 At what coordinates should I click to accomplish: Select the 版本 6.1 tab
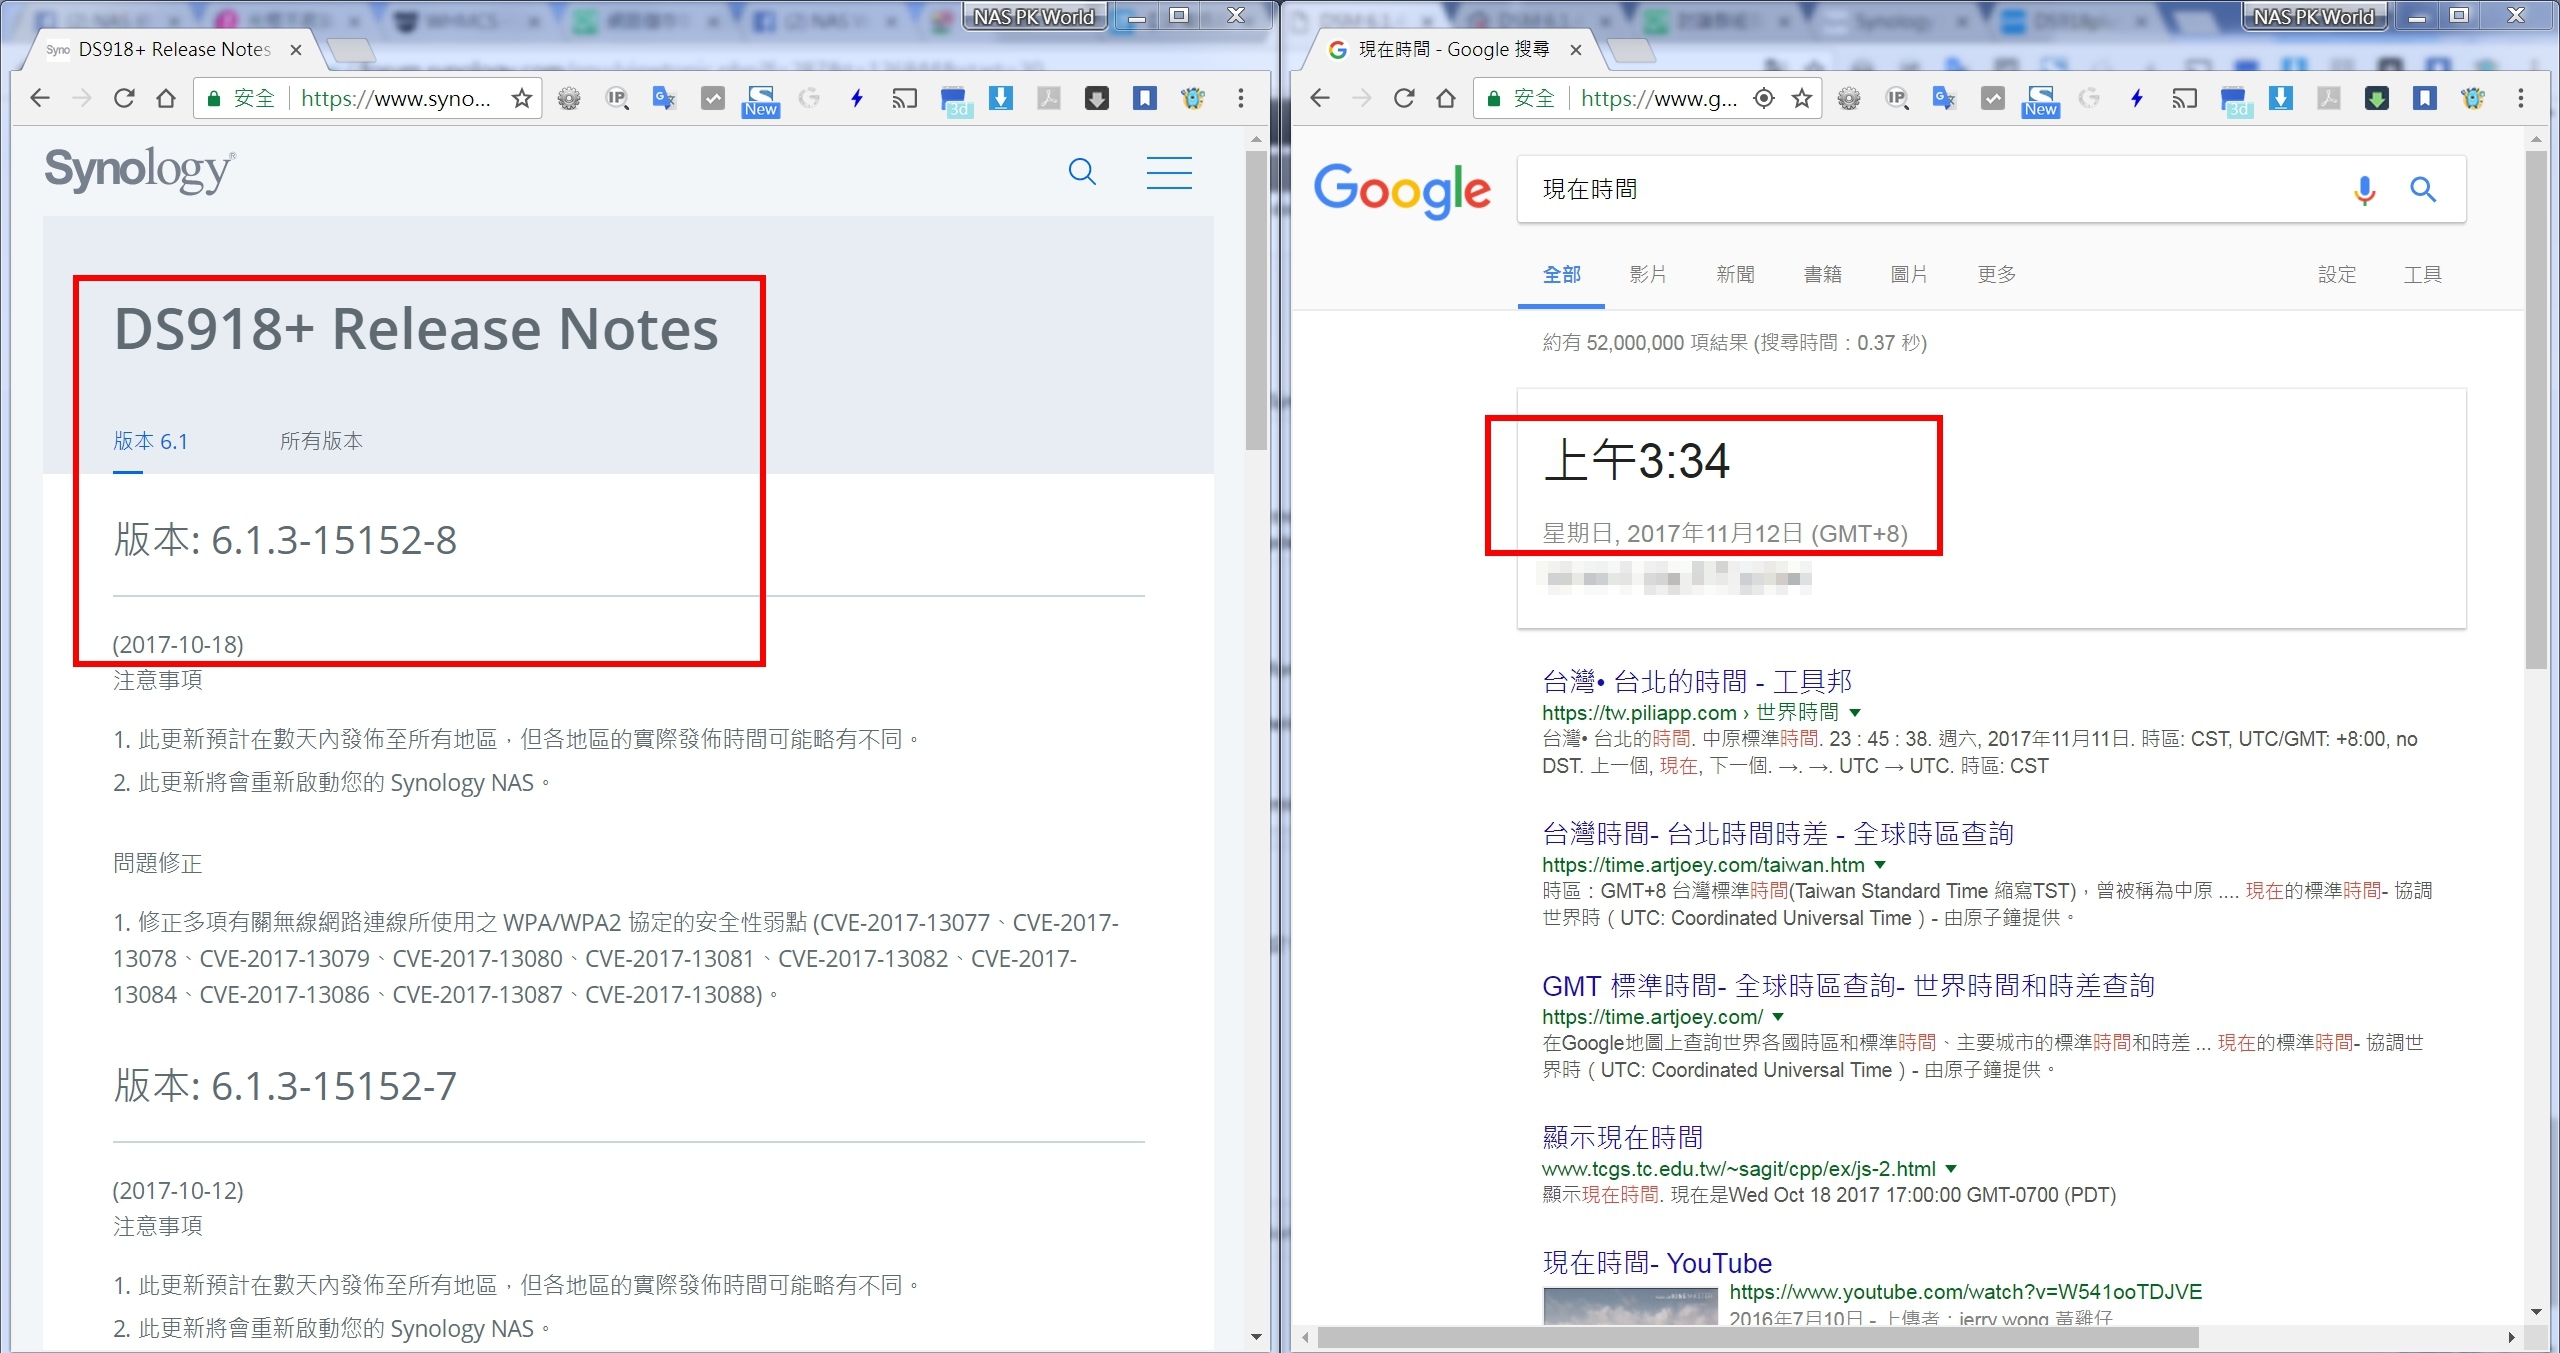click(150, 441)
